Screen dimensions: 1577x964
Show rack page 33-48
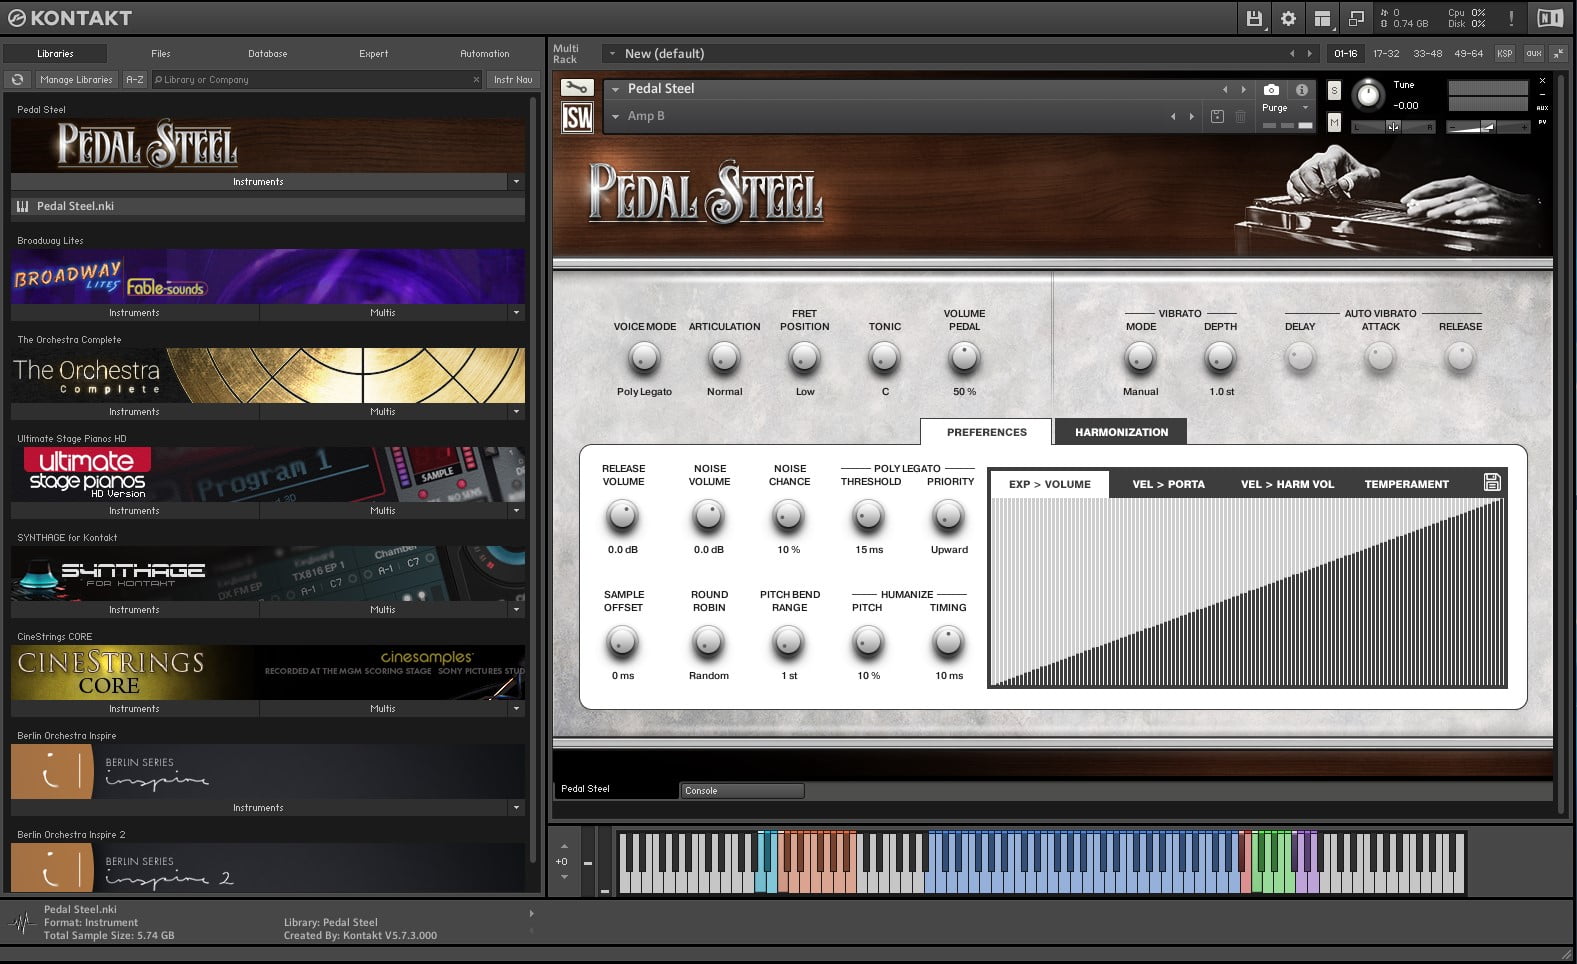1427,54
